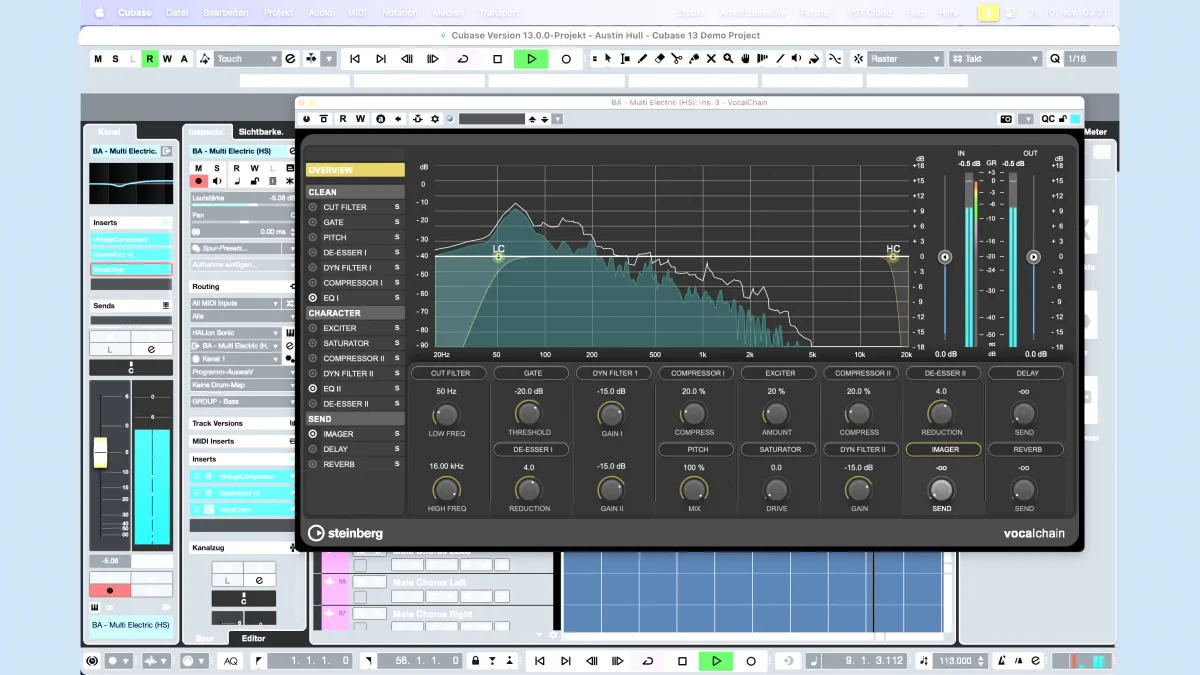Click the Quantize Q icon in toolbar
The width and height of the screenshot is (1200, 675).
[x=1054, y=59]
